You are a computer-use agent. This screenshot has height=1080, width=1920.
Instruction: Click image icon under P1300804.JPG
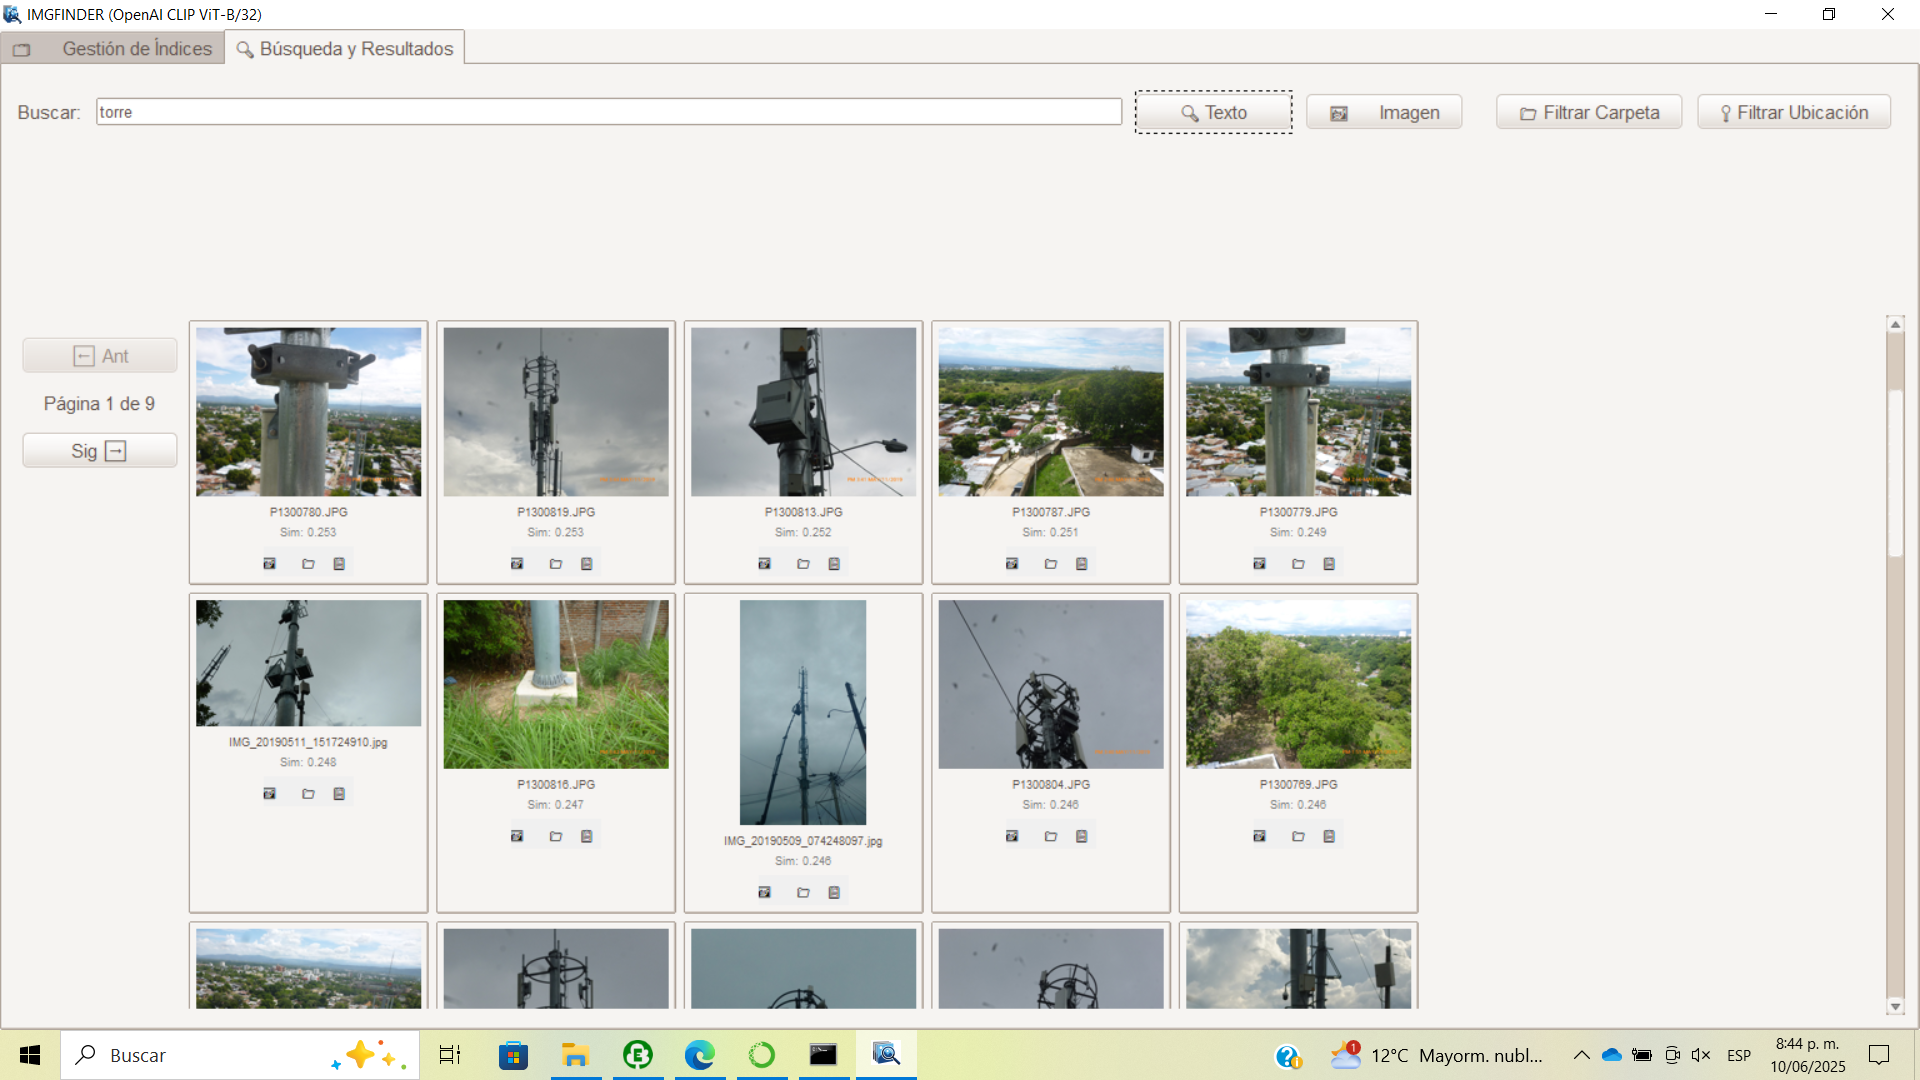(1012, 837)
